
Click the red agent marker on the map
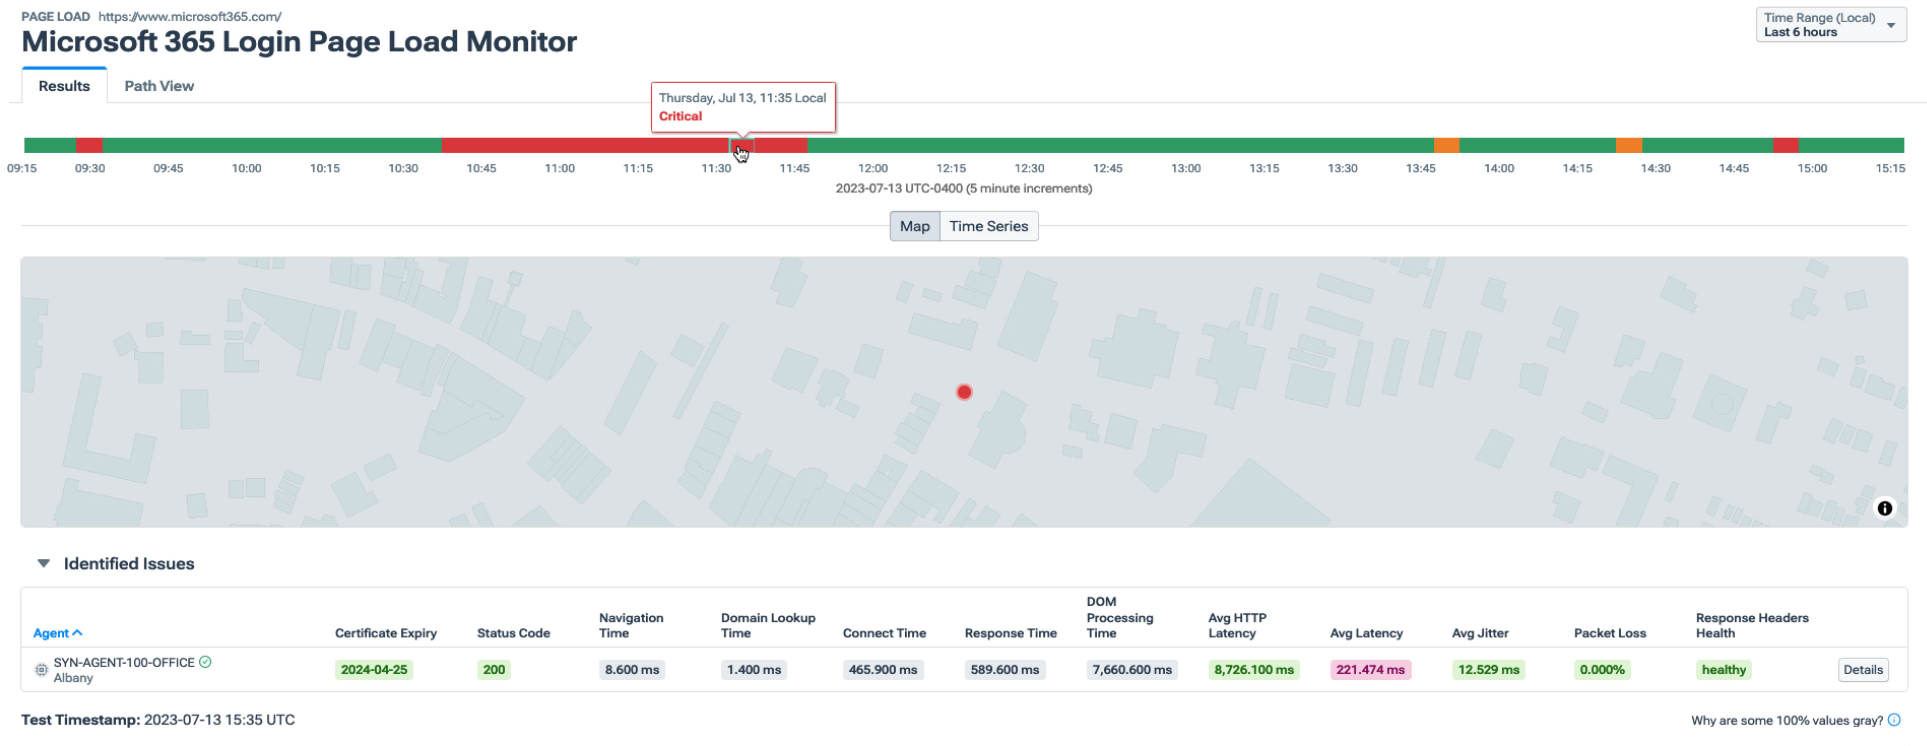click(x=964, y=392)
